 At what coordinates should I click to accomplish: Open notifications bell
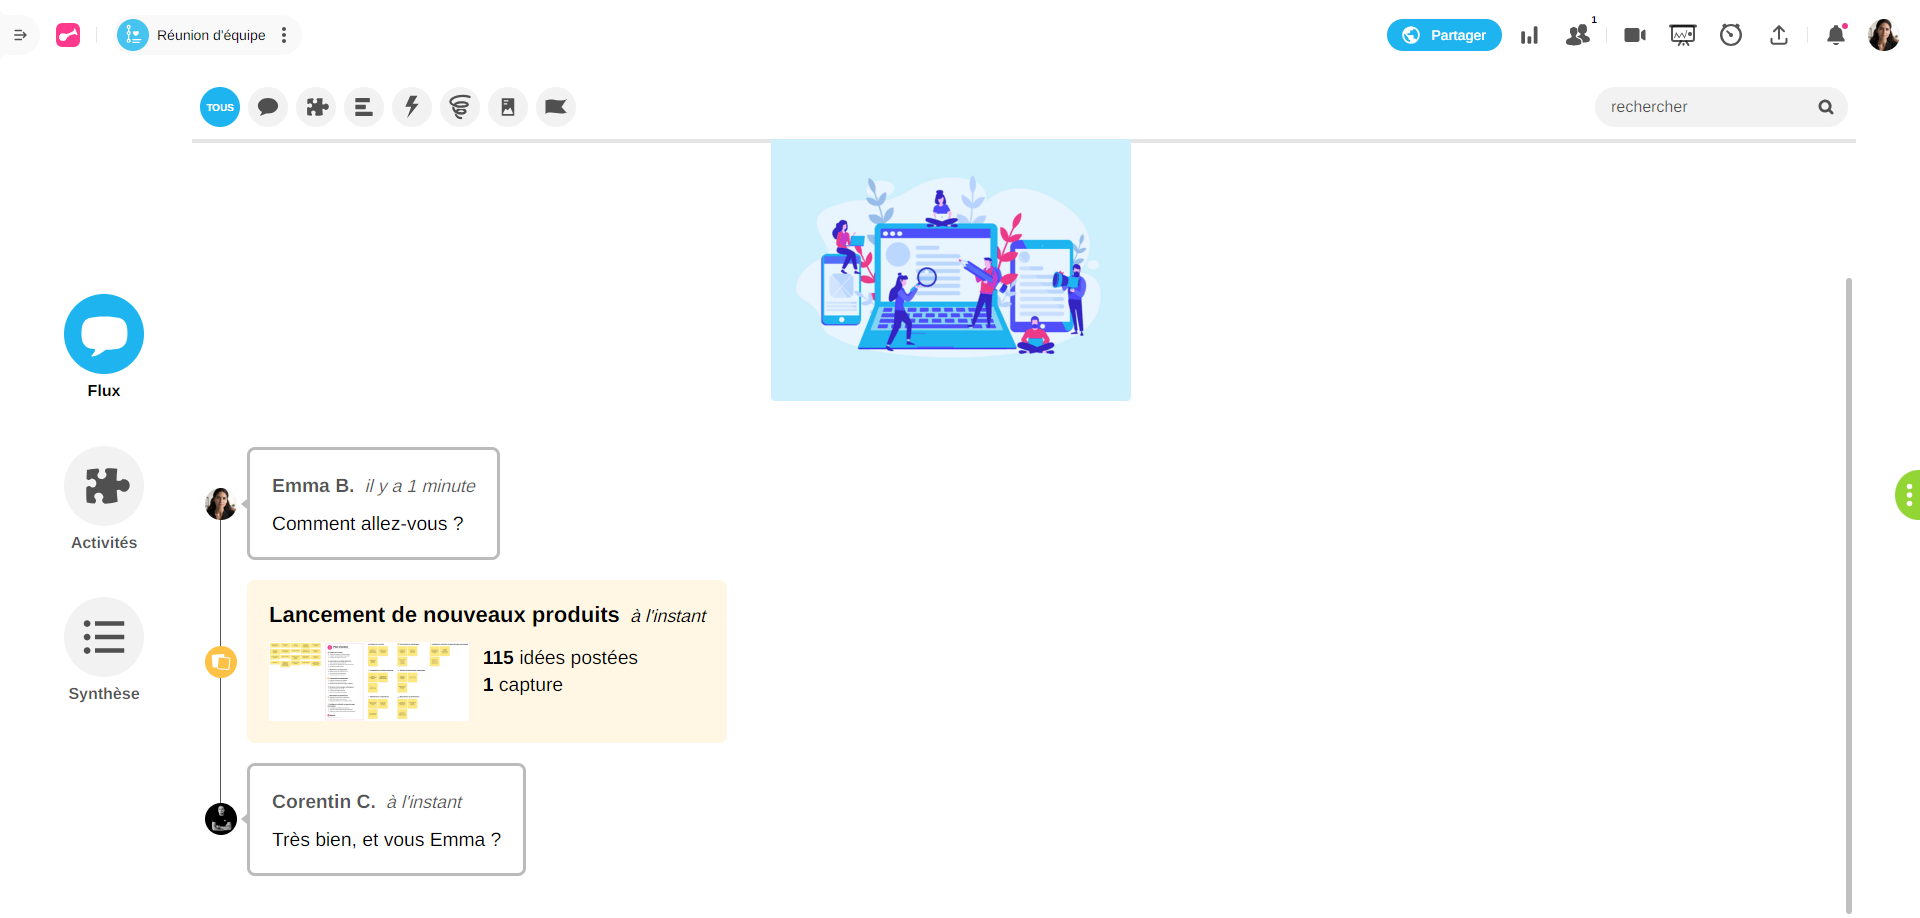point(1835,35)
